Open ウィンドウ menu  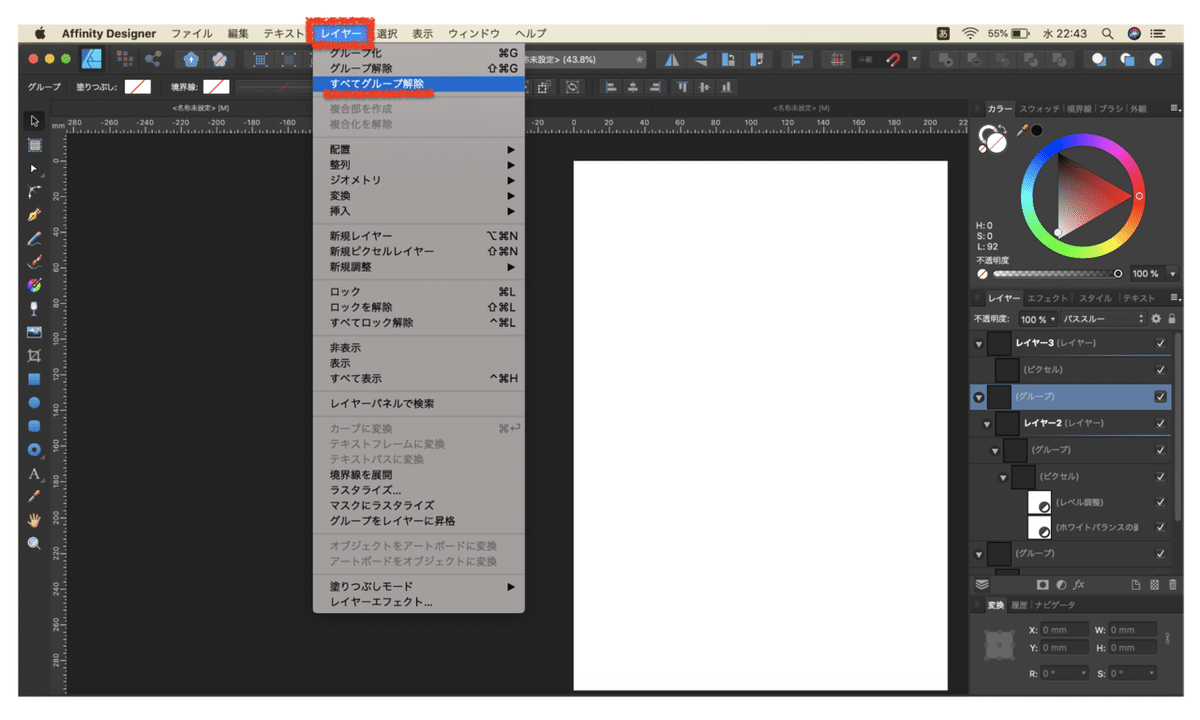[x=474, y=33]
